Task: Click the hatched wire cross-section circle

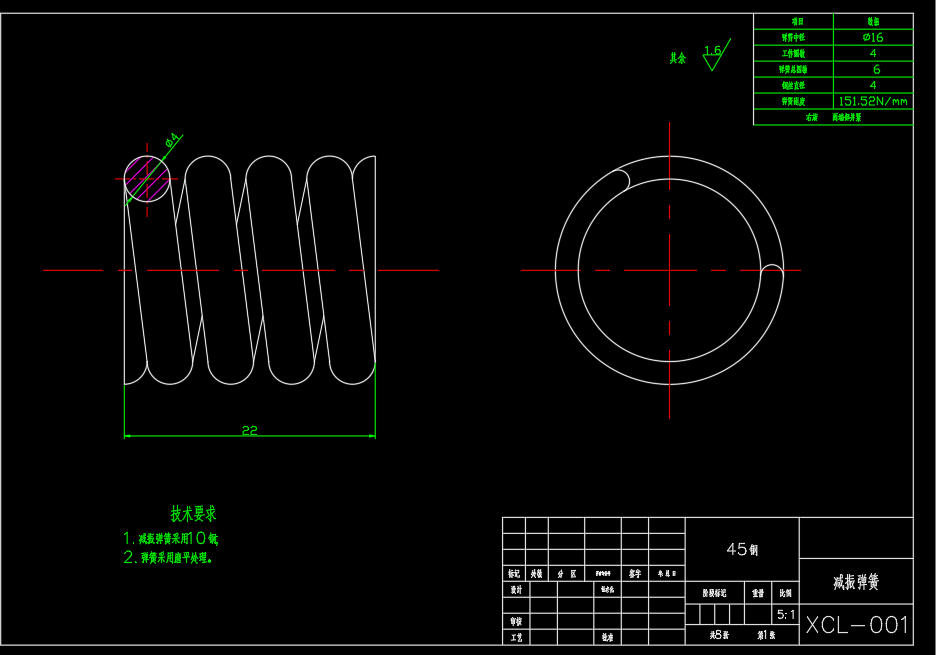Action: (x=147, y=179)
